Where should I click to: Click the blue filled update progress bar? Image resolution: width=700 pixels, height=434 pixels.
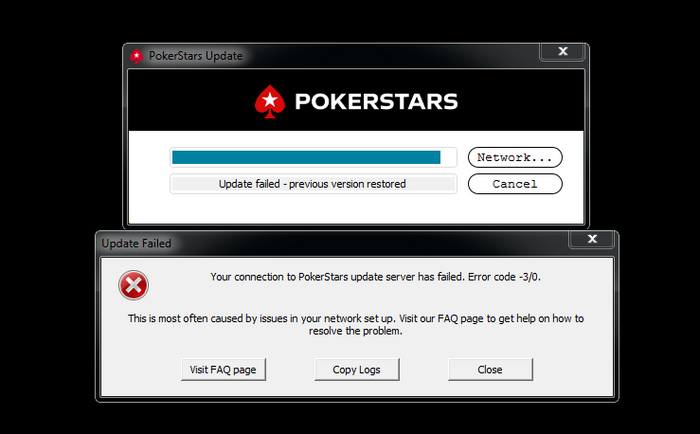tap(306, 157)
